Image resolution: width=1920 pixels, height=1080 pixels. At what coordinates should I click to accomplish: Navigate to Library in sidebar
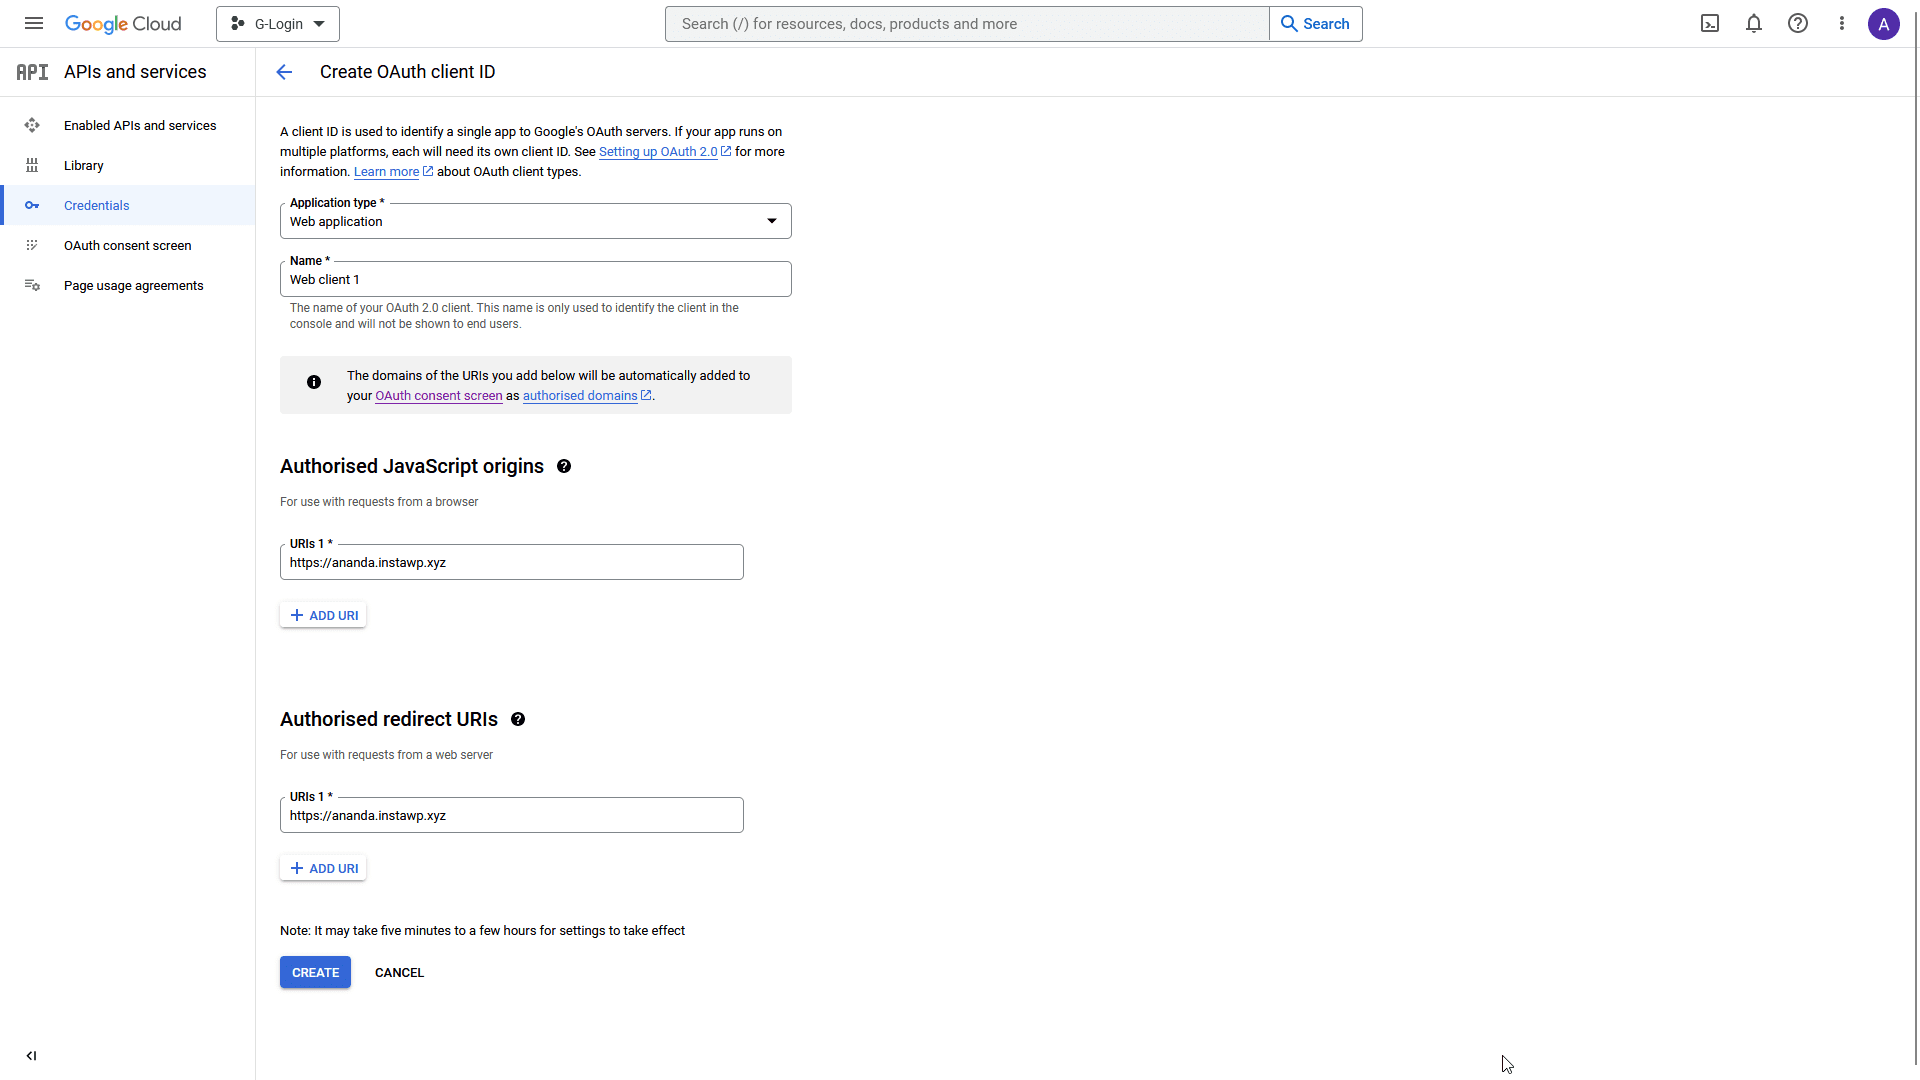click(85, 165)
